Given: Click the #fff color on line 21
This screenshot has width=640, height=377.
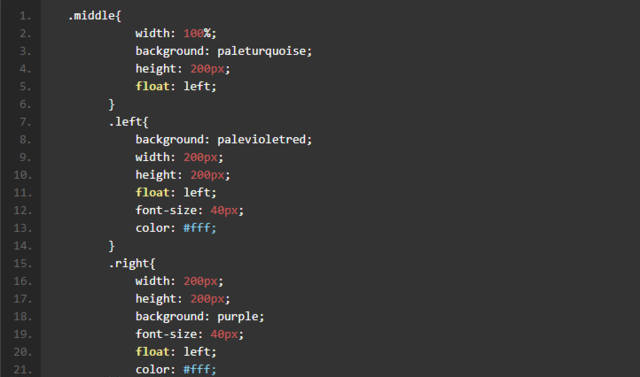Looking at the screenshot, I should pyautogui.click(x=197, y=370).
